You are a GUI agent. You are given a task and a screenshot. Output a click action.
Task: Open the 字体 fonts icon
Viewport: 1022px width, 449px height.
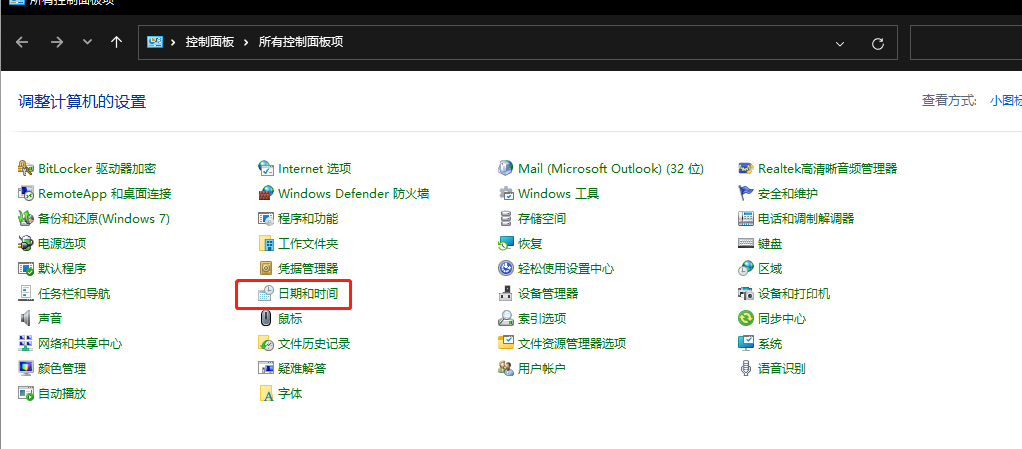pos(266,394)
